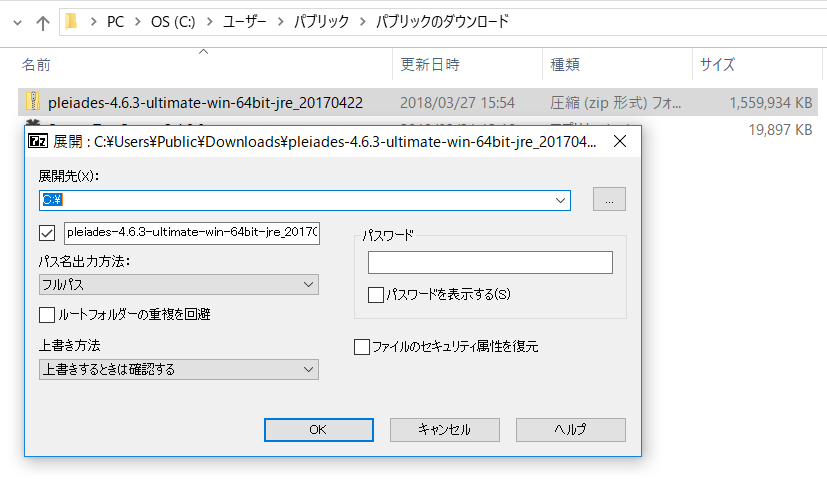The width and height of the screenshot is (827, 479).
Task: Browse for destination with ... button
Action: [609, 199]
